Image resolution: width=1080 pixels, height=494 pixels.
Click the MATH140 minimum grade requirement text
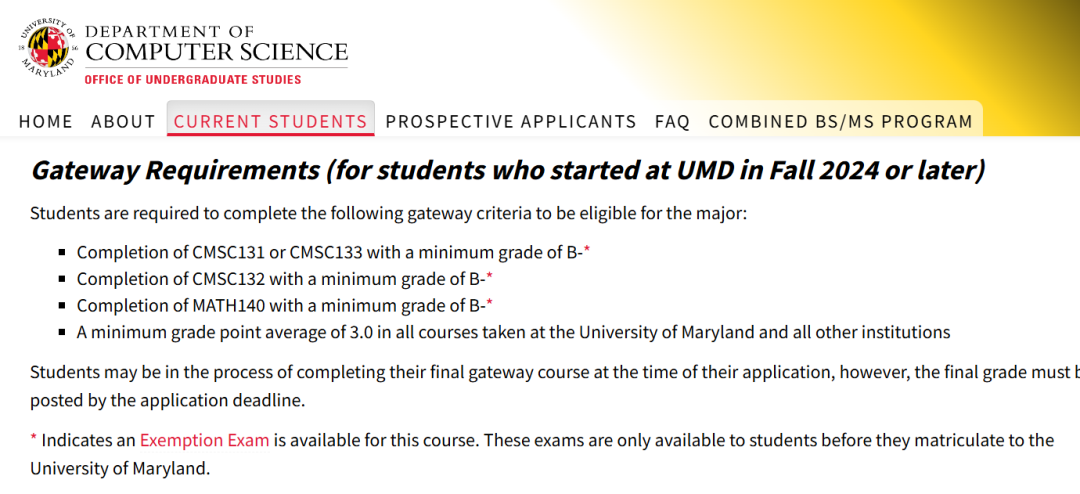point(280,306)
